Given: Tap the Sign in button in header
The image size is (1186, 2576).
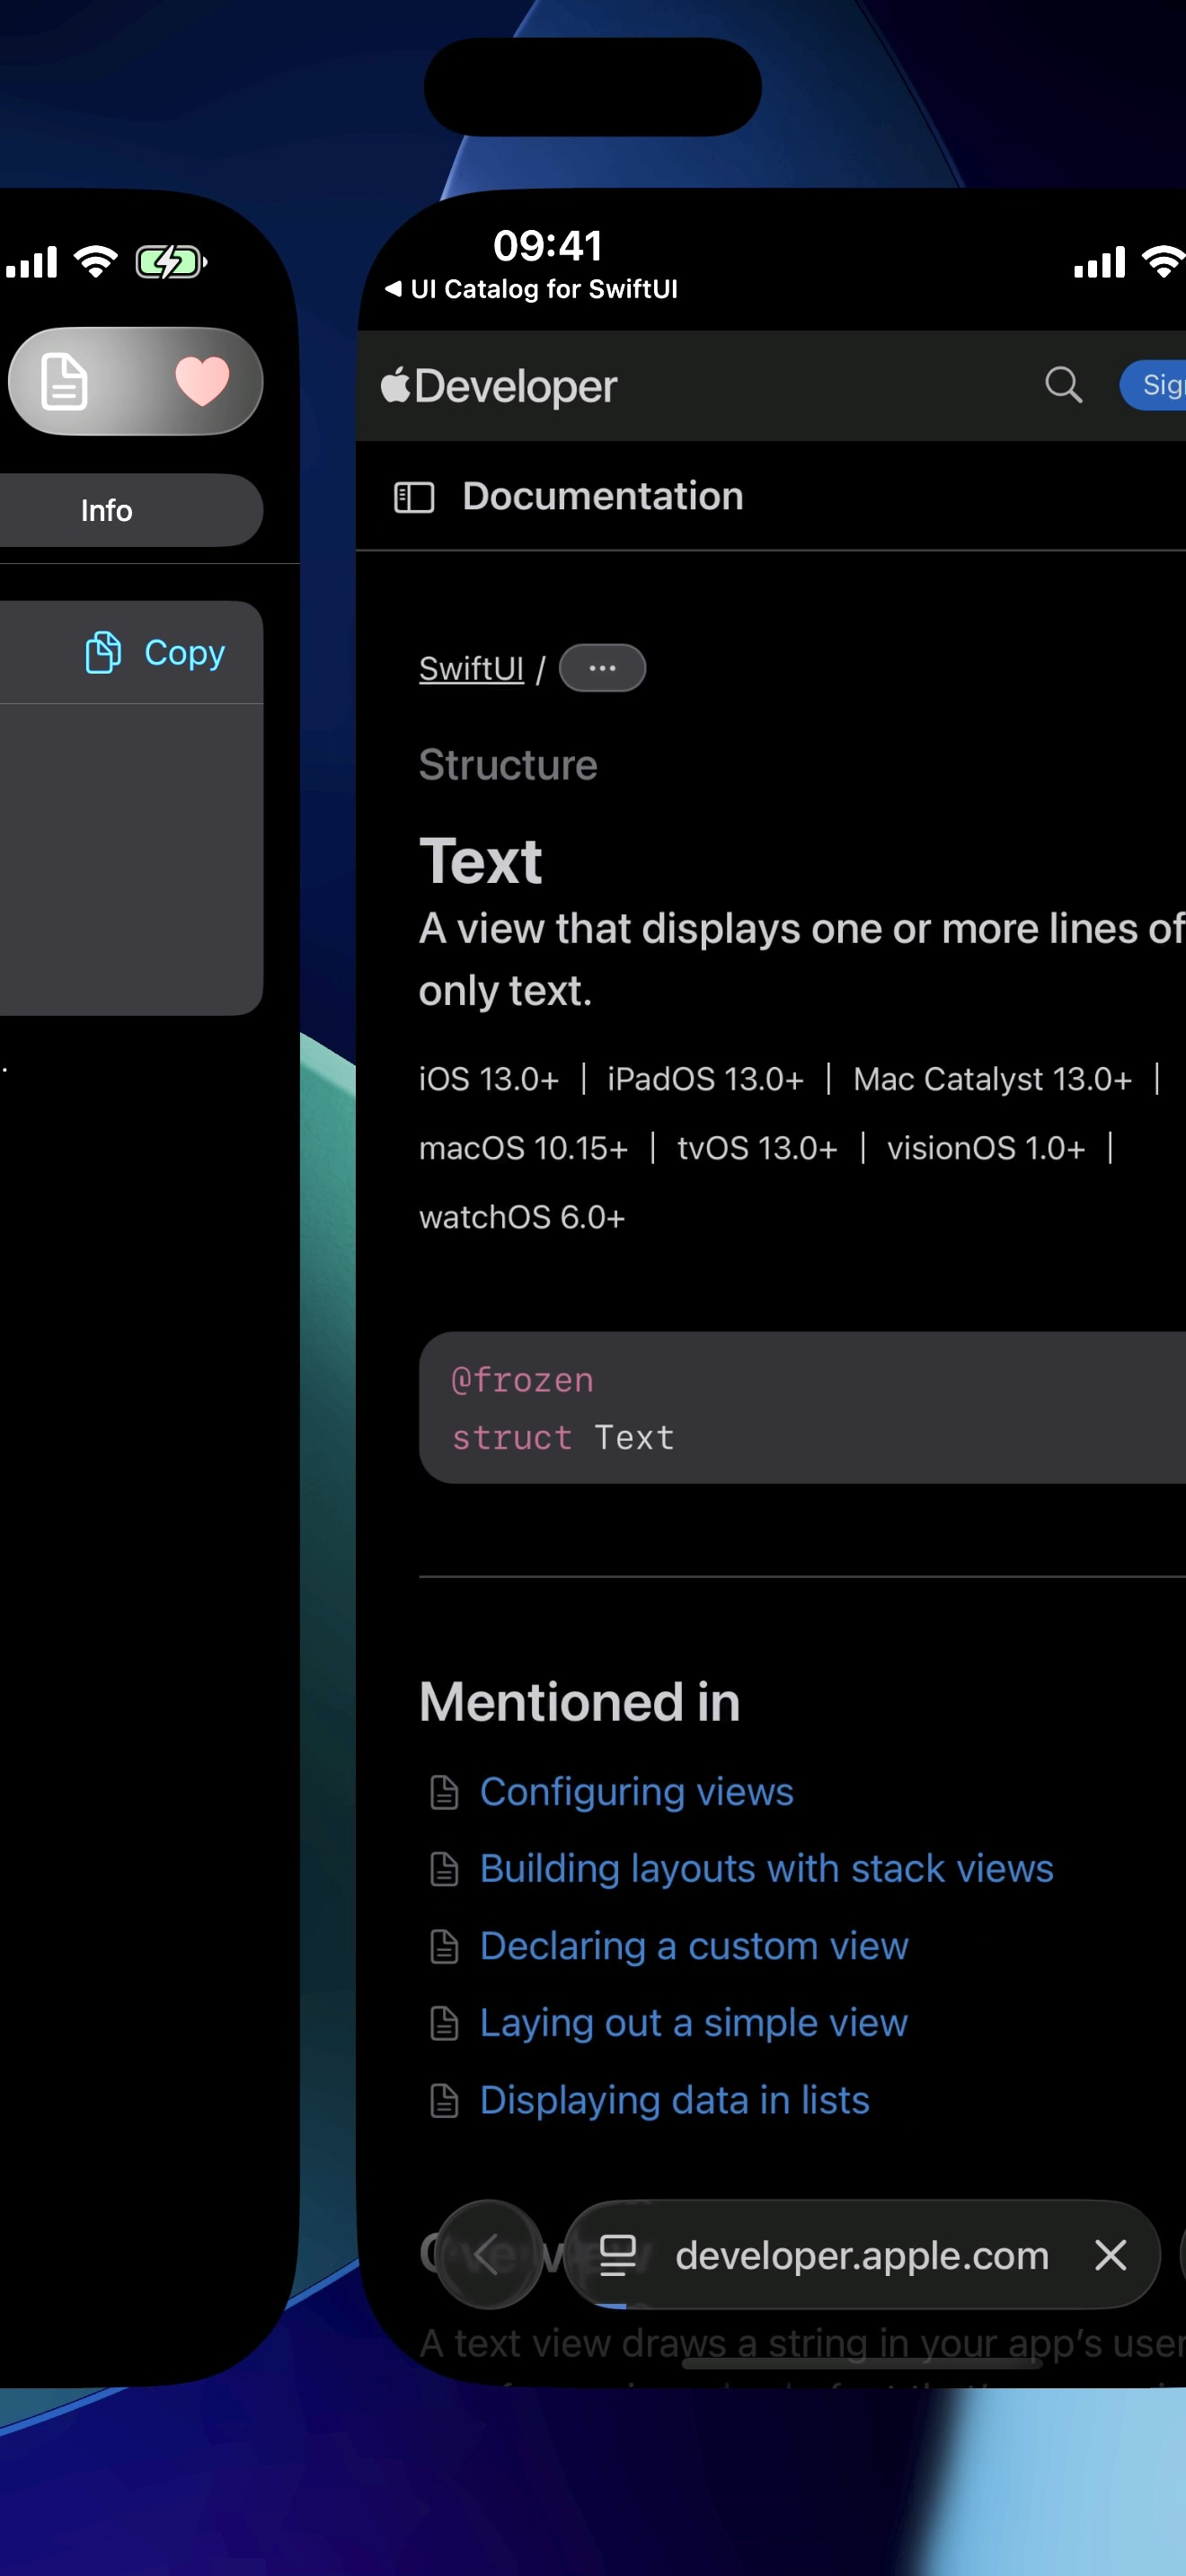Looking at the screenshot, I should pos(1153,385).
